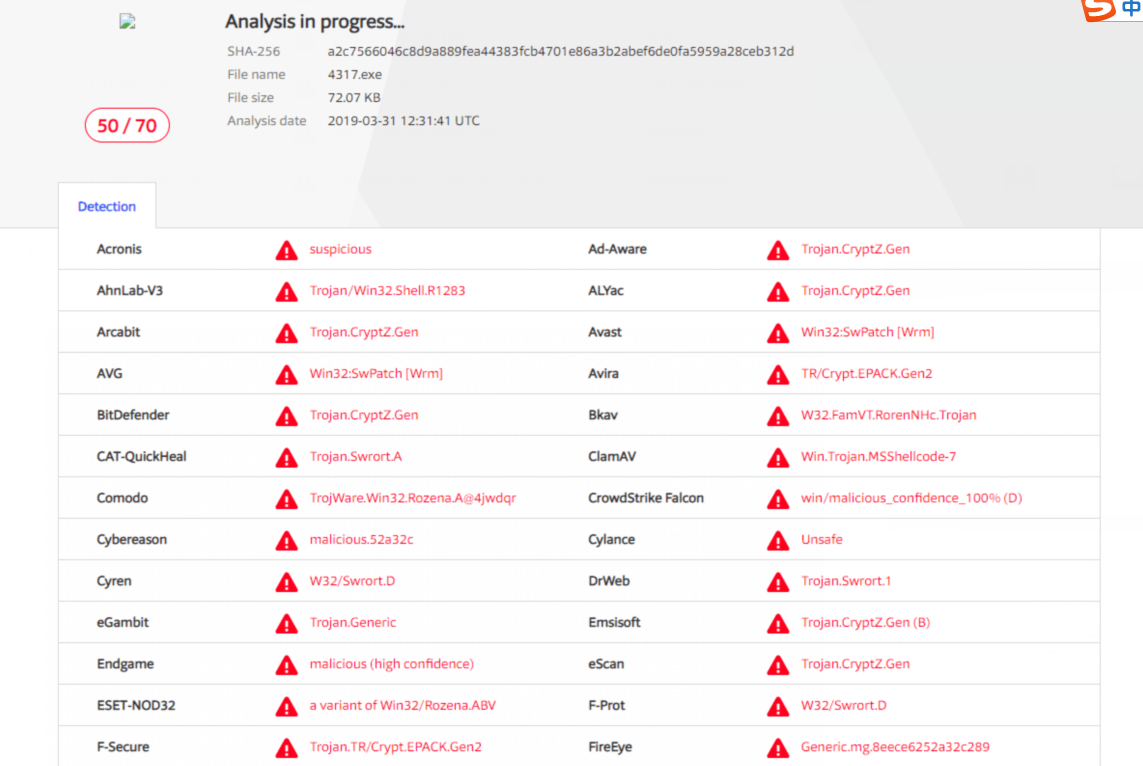Click 'W32.FamVT.RorenNHc.Trojan' detection
The width and height of the screenshot is (1143, 766).
click(889, 415)
